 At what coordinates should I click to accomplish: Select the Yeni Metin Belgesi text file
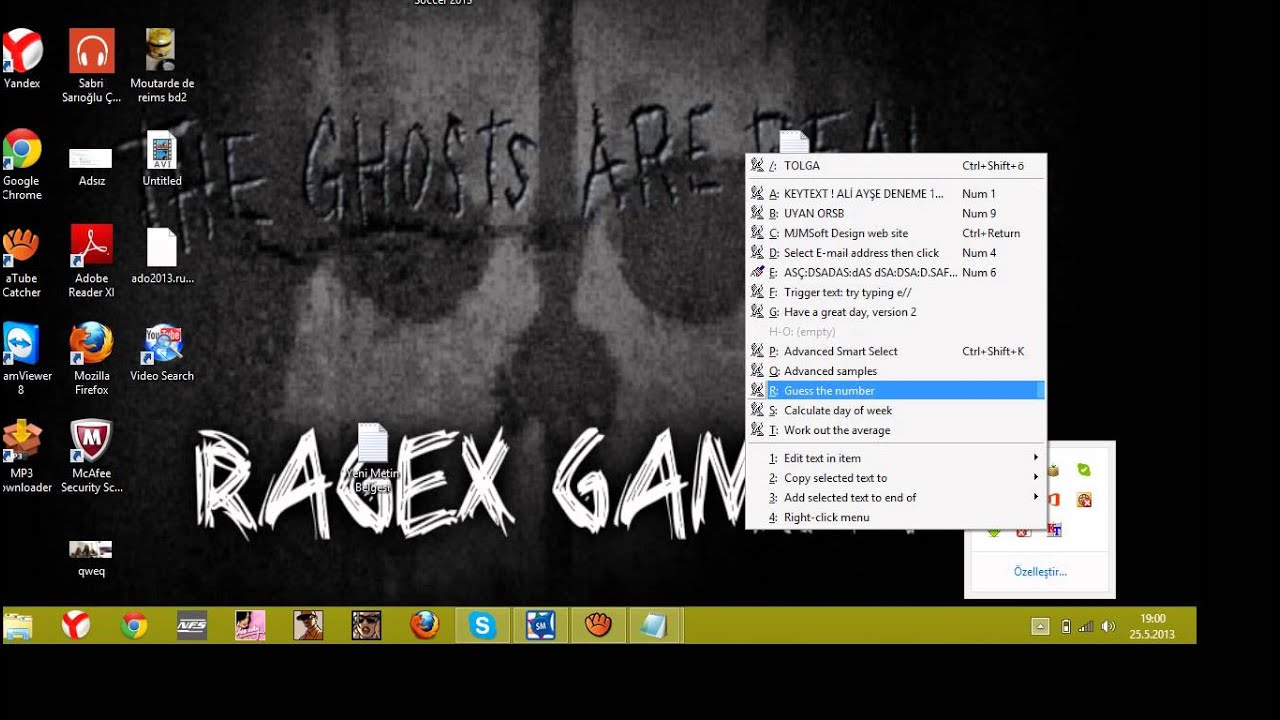click(x=372, y=459)
